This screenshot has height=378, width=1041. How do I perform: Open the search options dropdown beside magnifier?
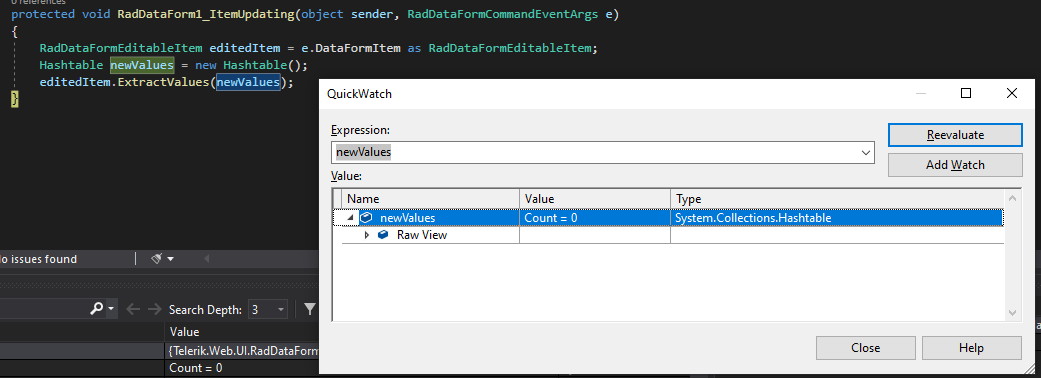coord(111,310)
